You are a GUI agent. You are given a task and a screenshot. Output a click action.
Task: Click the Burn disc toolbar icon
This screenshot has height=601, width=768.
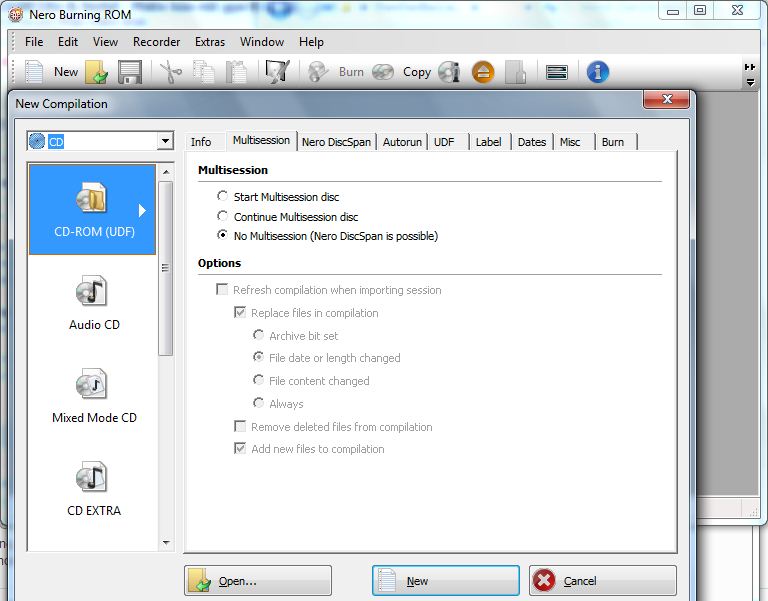pos(317,72)
